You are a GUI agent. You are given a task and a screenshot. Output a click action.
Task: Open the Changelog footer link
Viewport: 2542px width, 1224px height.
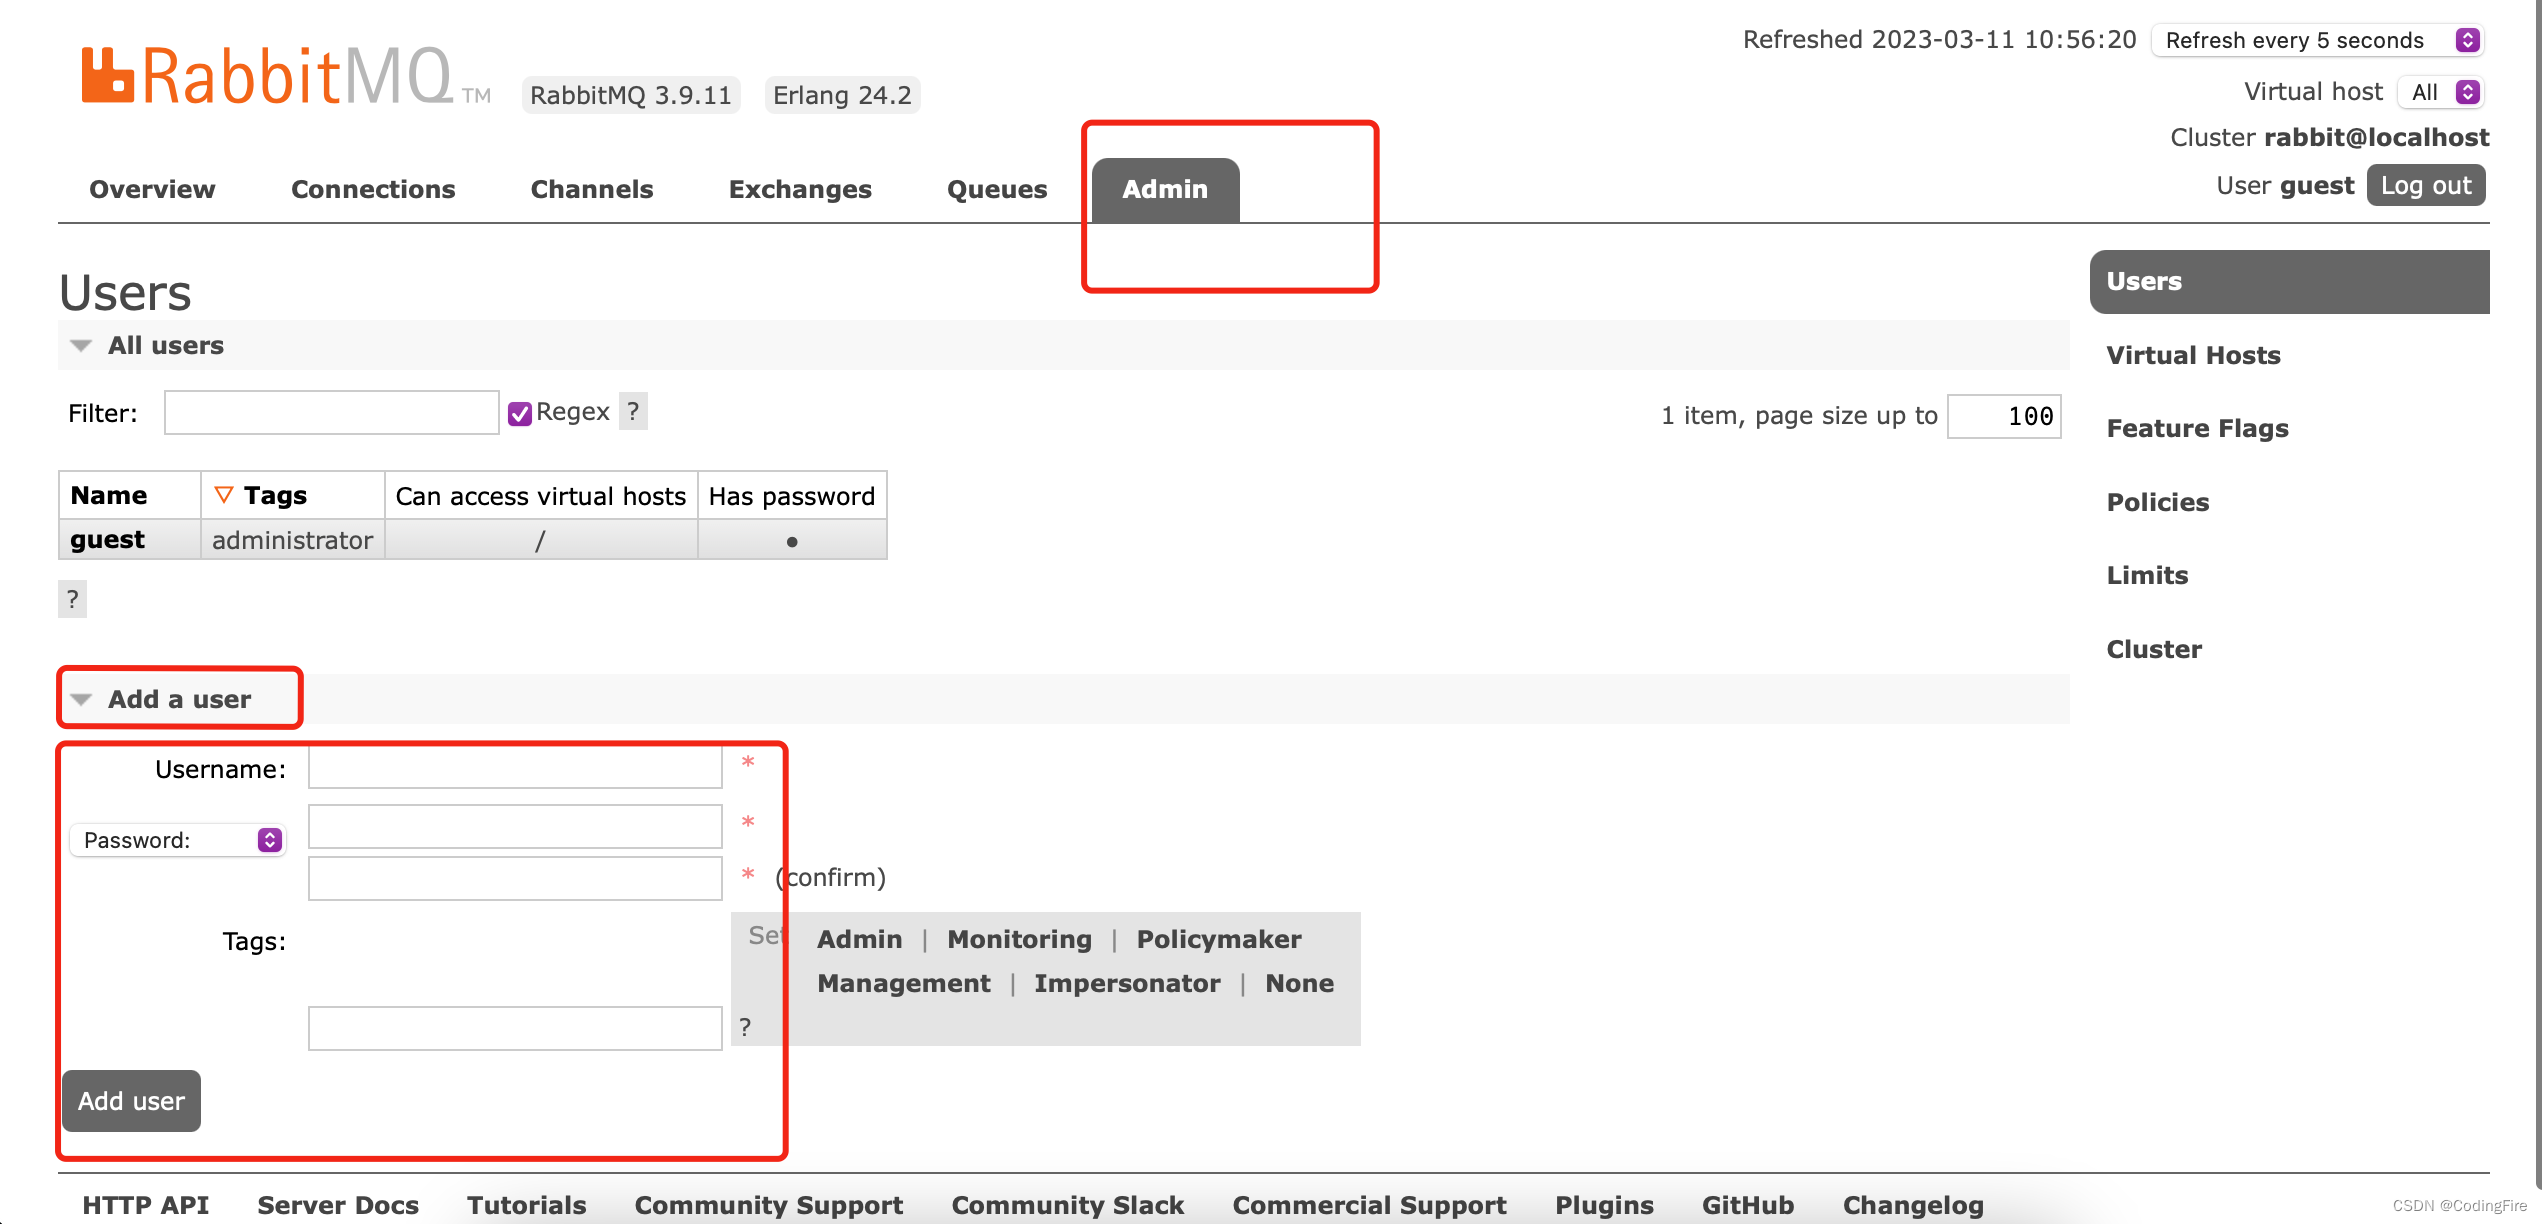1913,1205
